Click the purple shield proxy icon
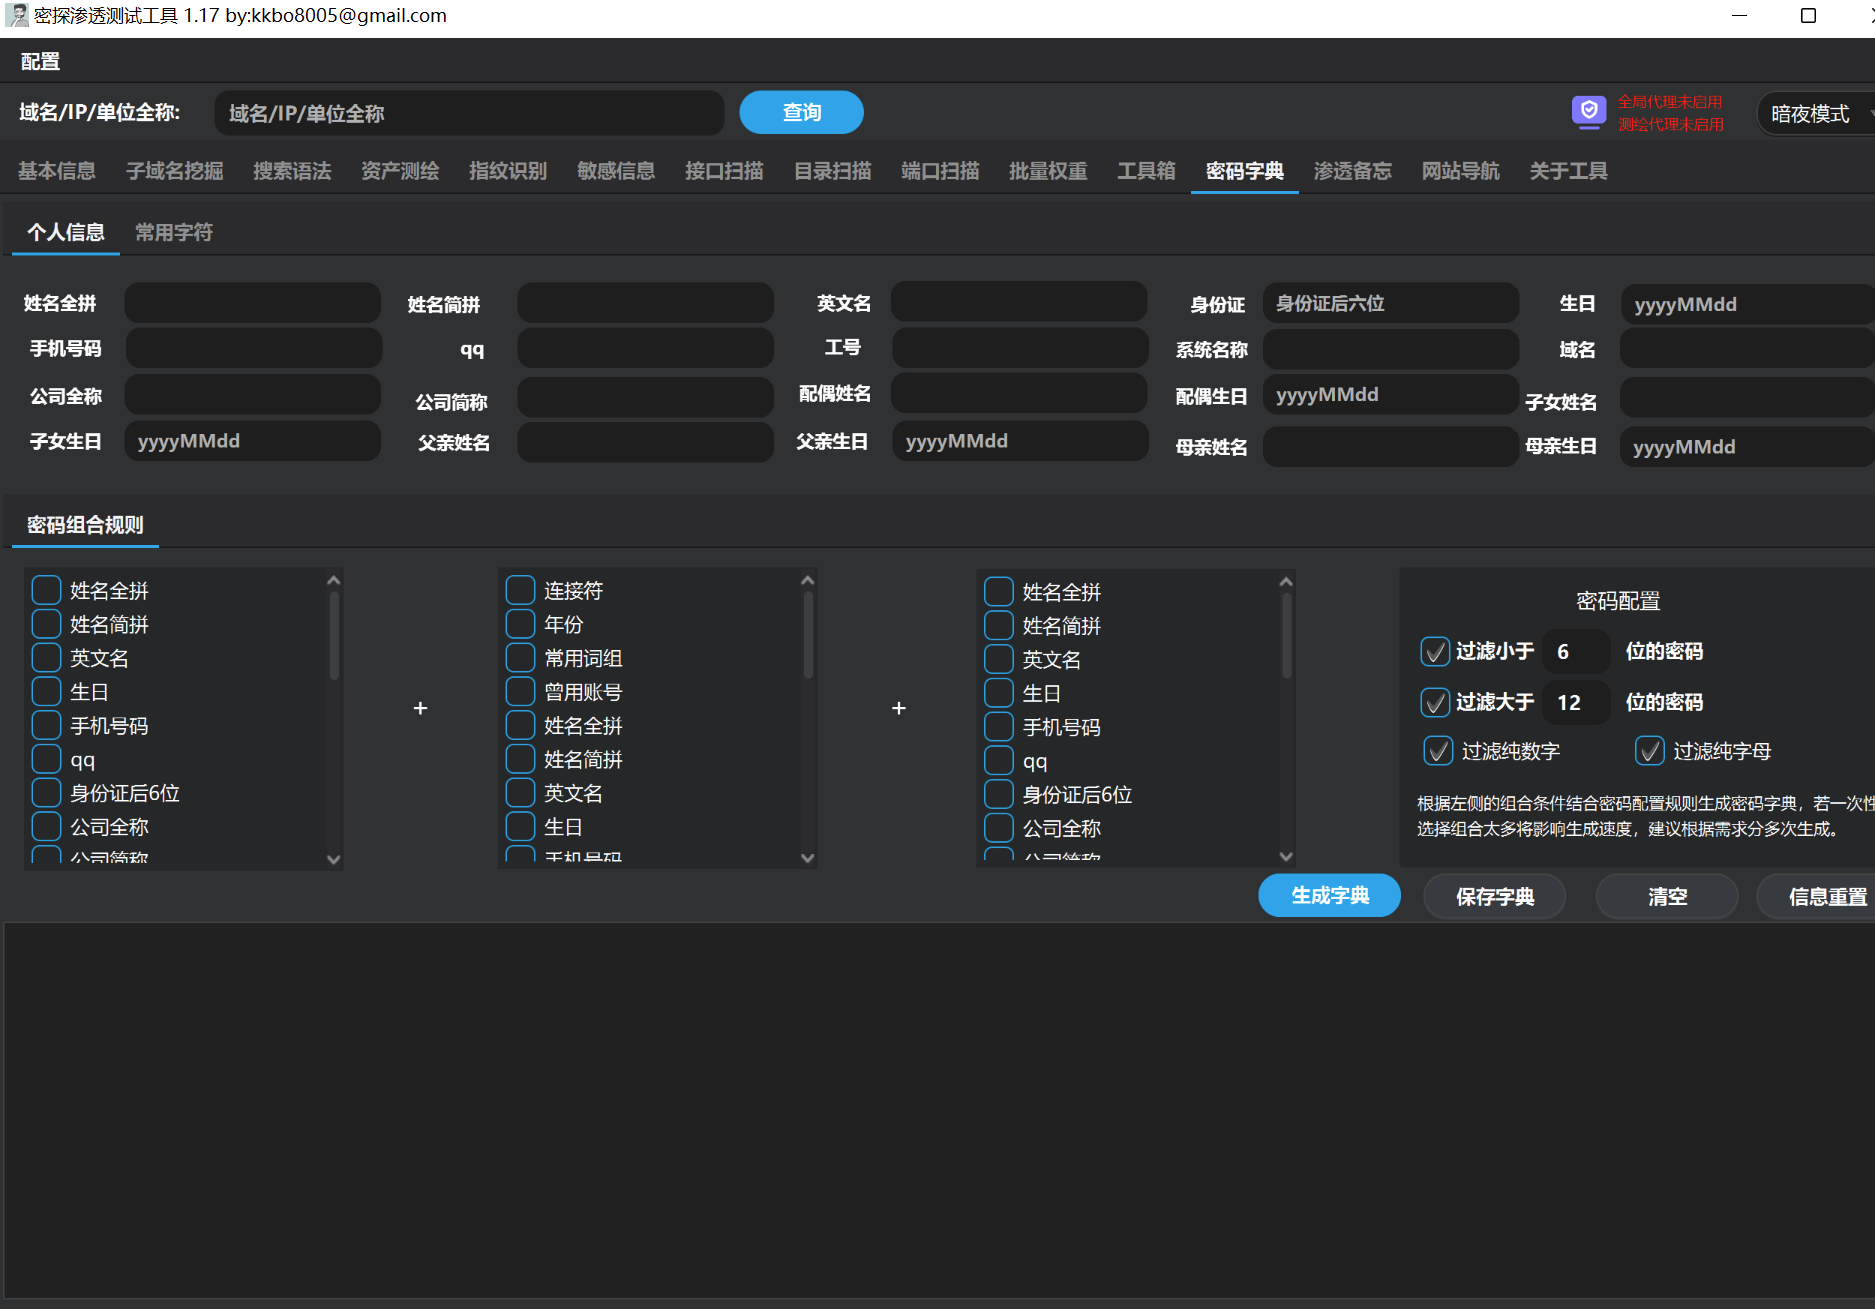Screen dimensions: 1875x1309 click(1588, 111)
